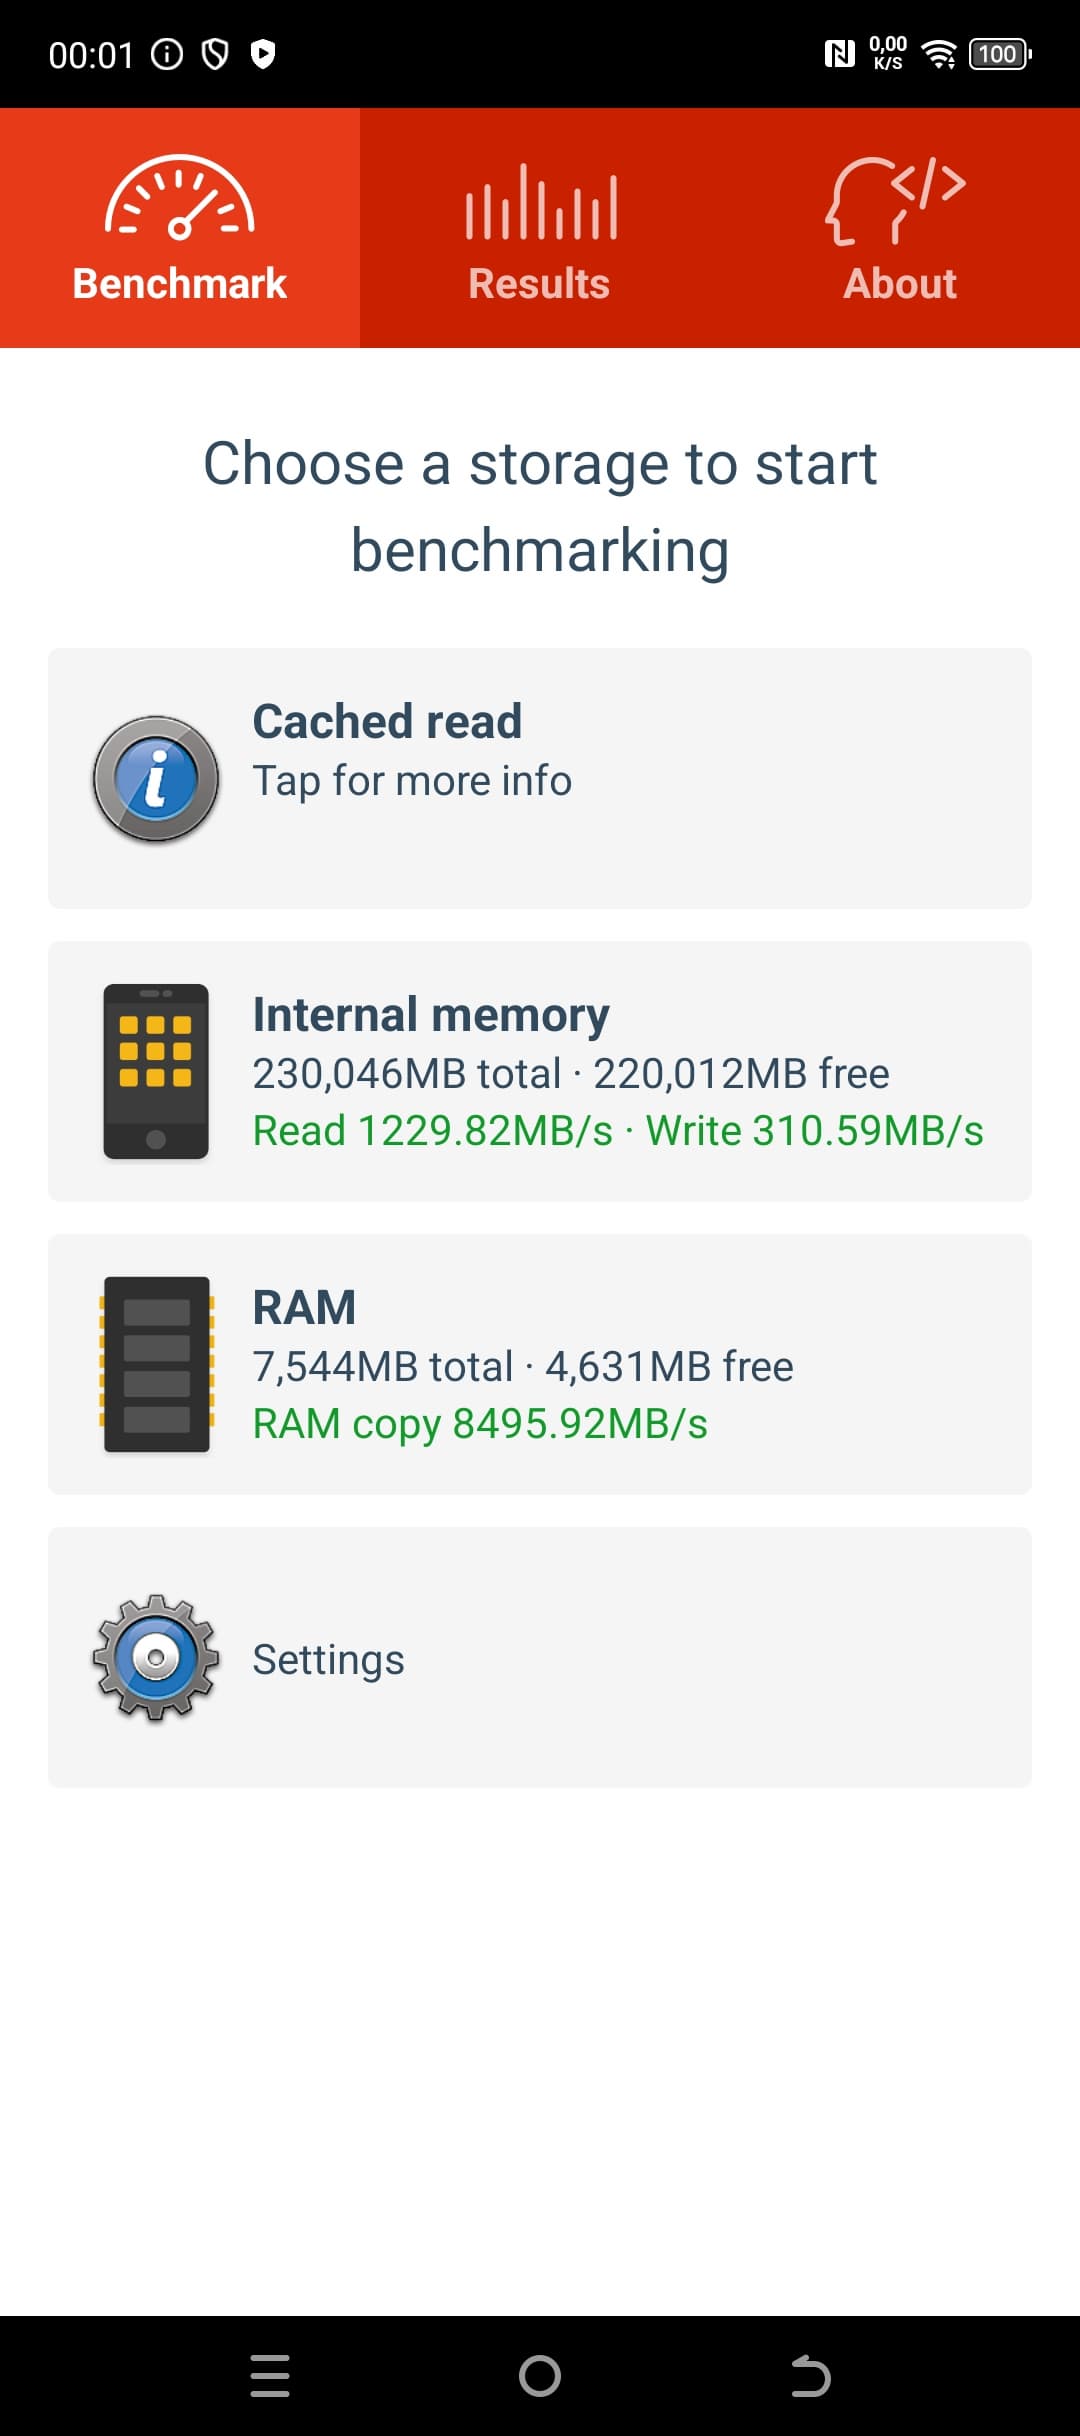The image size is (1080, 2436).
Task: Tap the Wi-Fi status icon
Action: pyautogui.click(x=939, y=54)
